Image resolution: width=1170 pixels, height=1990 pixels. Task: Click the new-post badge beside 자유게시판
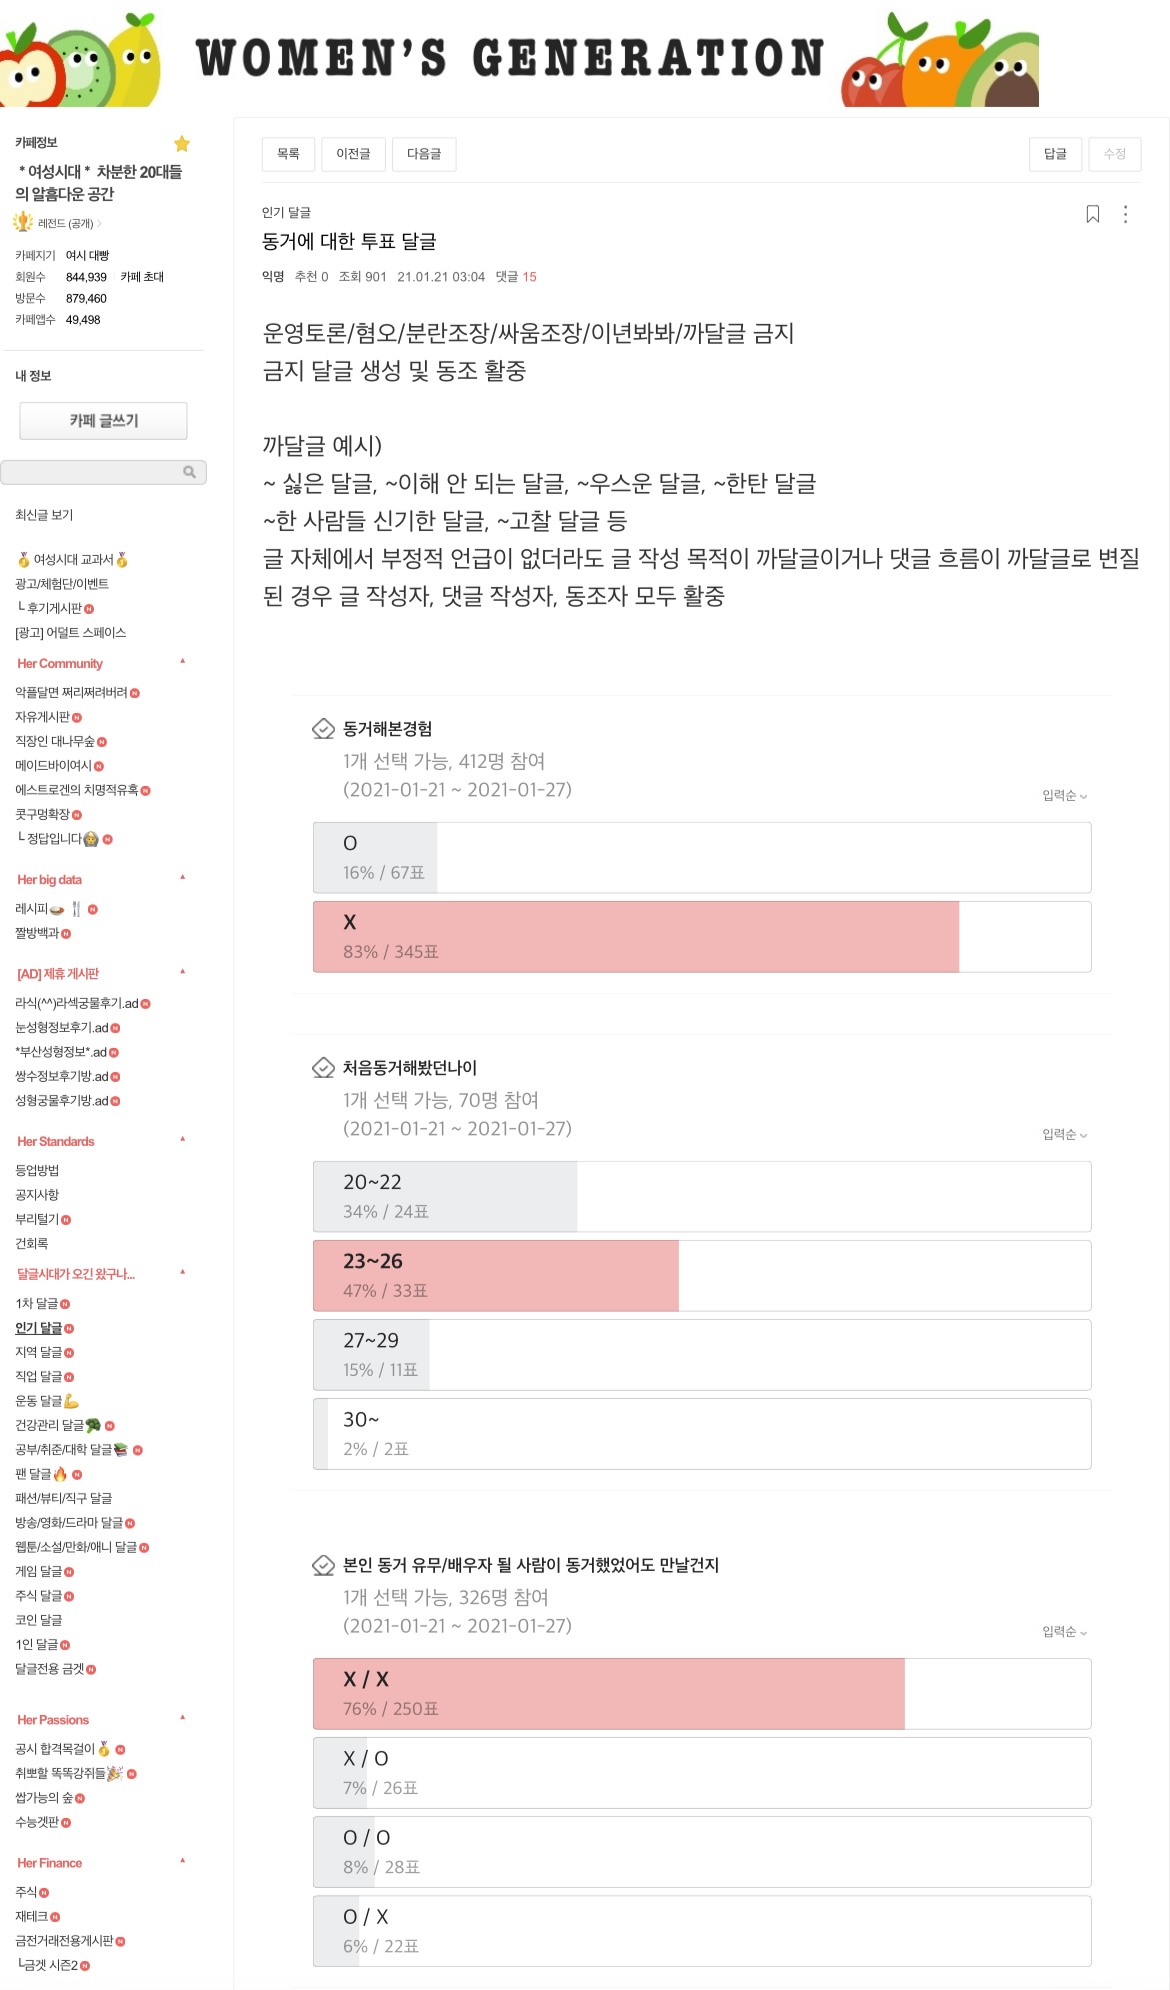click(x=78, y=717)
